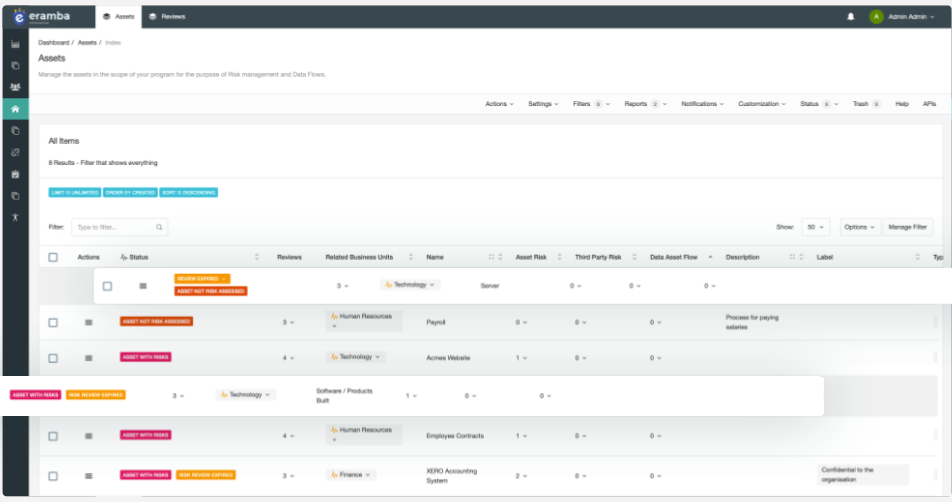Viewport: 952px width, 502px height.
Task: Open the Show 50 rows dropdown
Action: point(815,227)
